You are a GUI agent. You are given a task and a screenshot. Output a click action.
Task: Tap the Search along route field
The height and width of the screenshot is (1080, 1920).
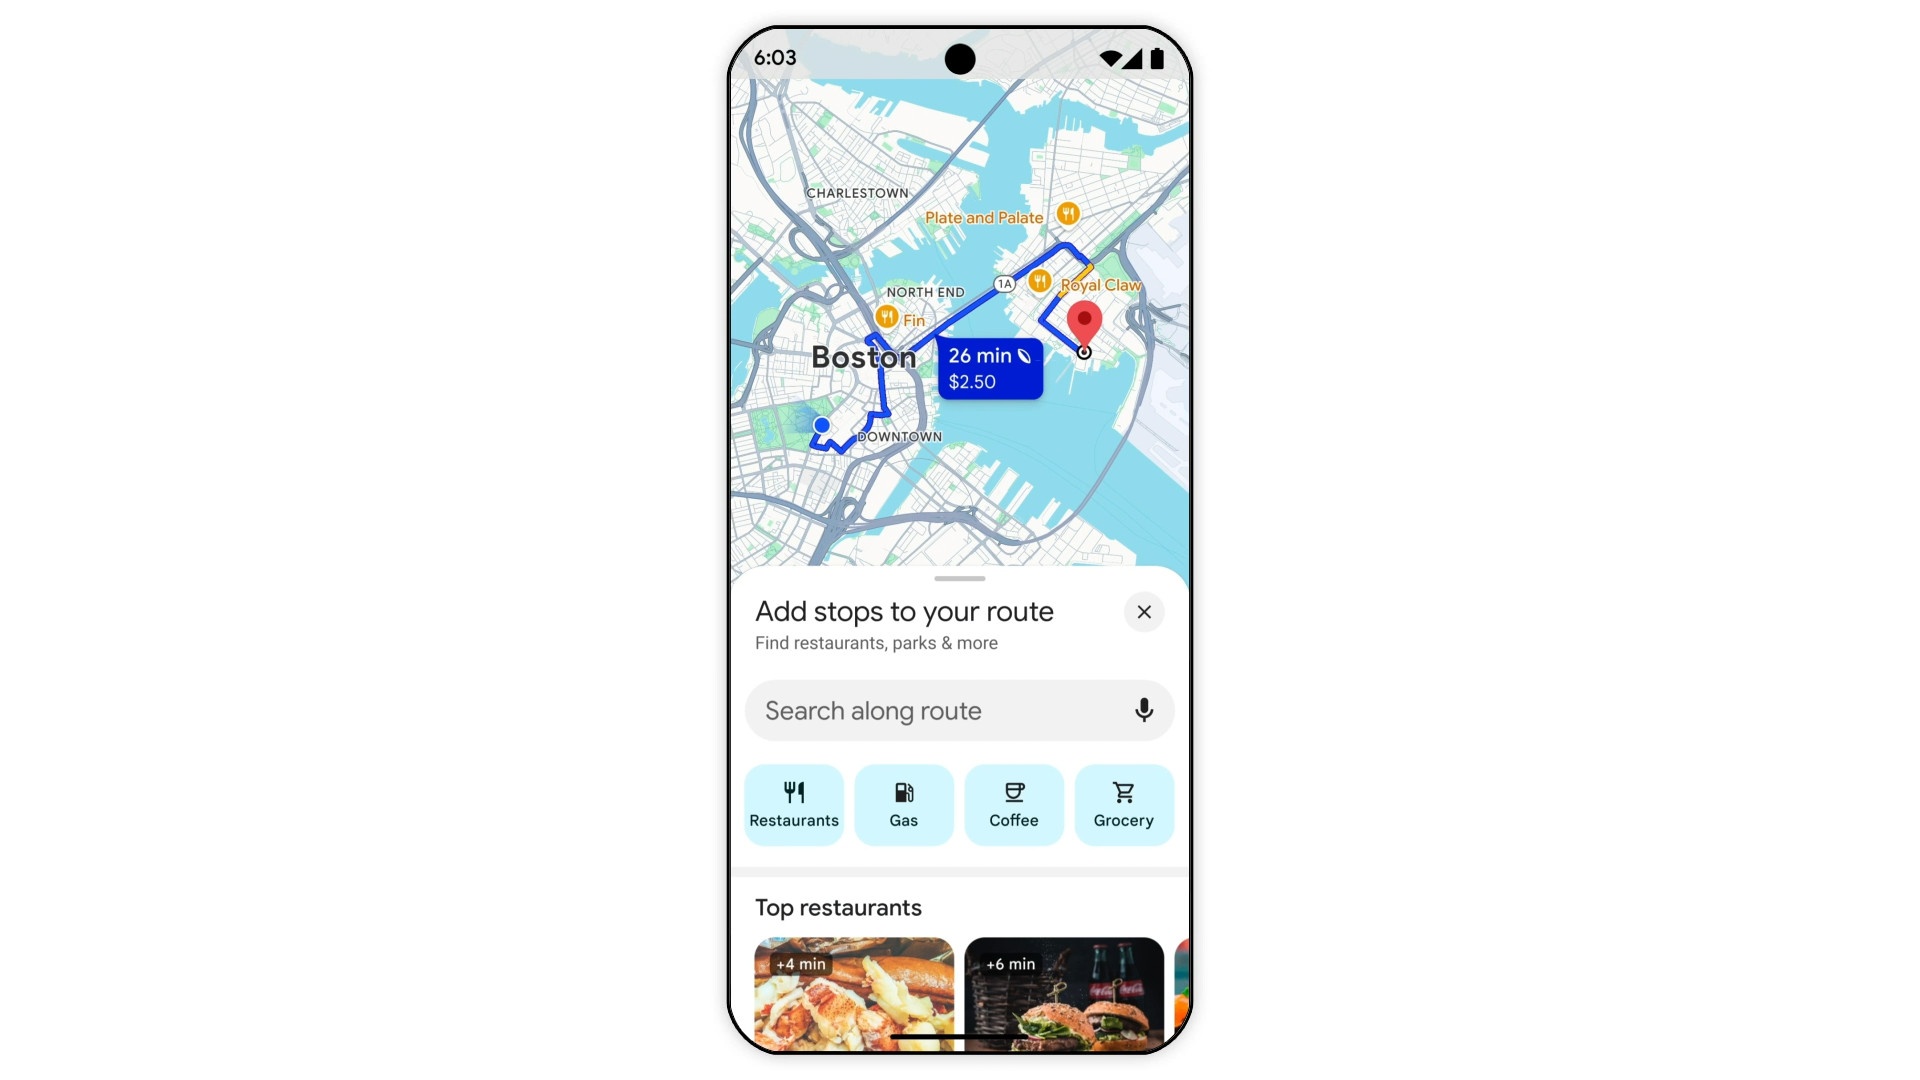click(959, 709)
